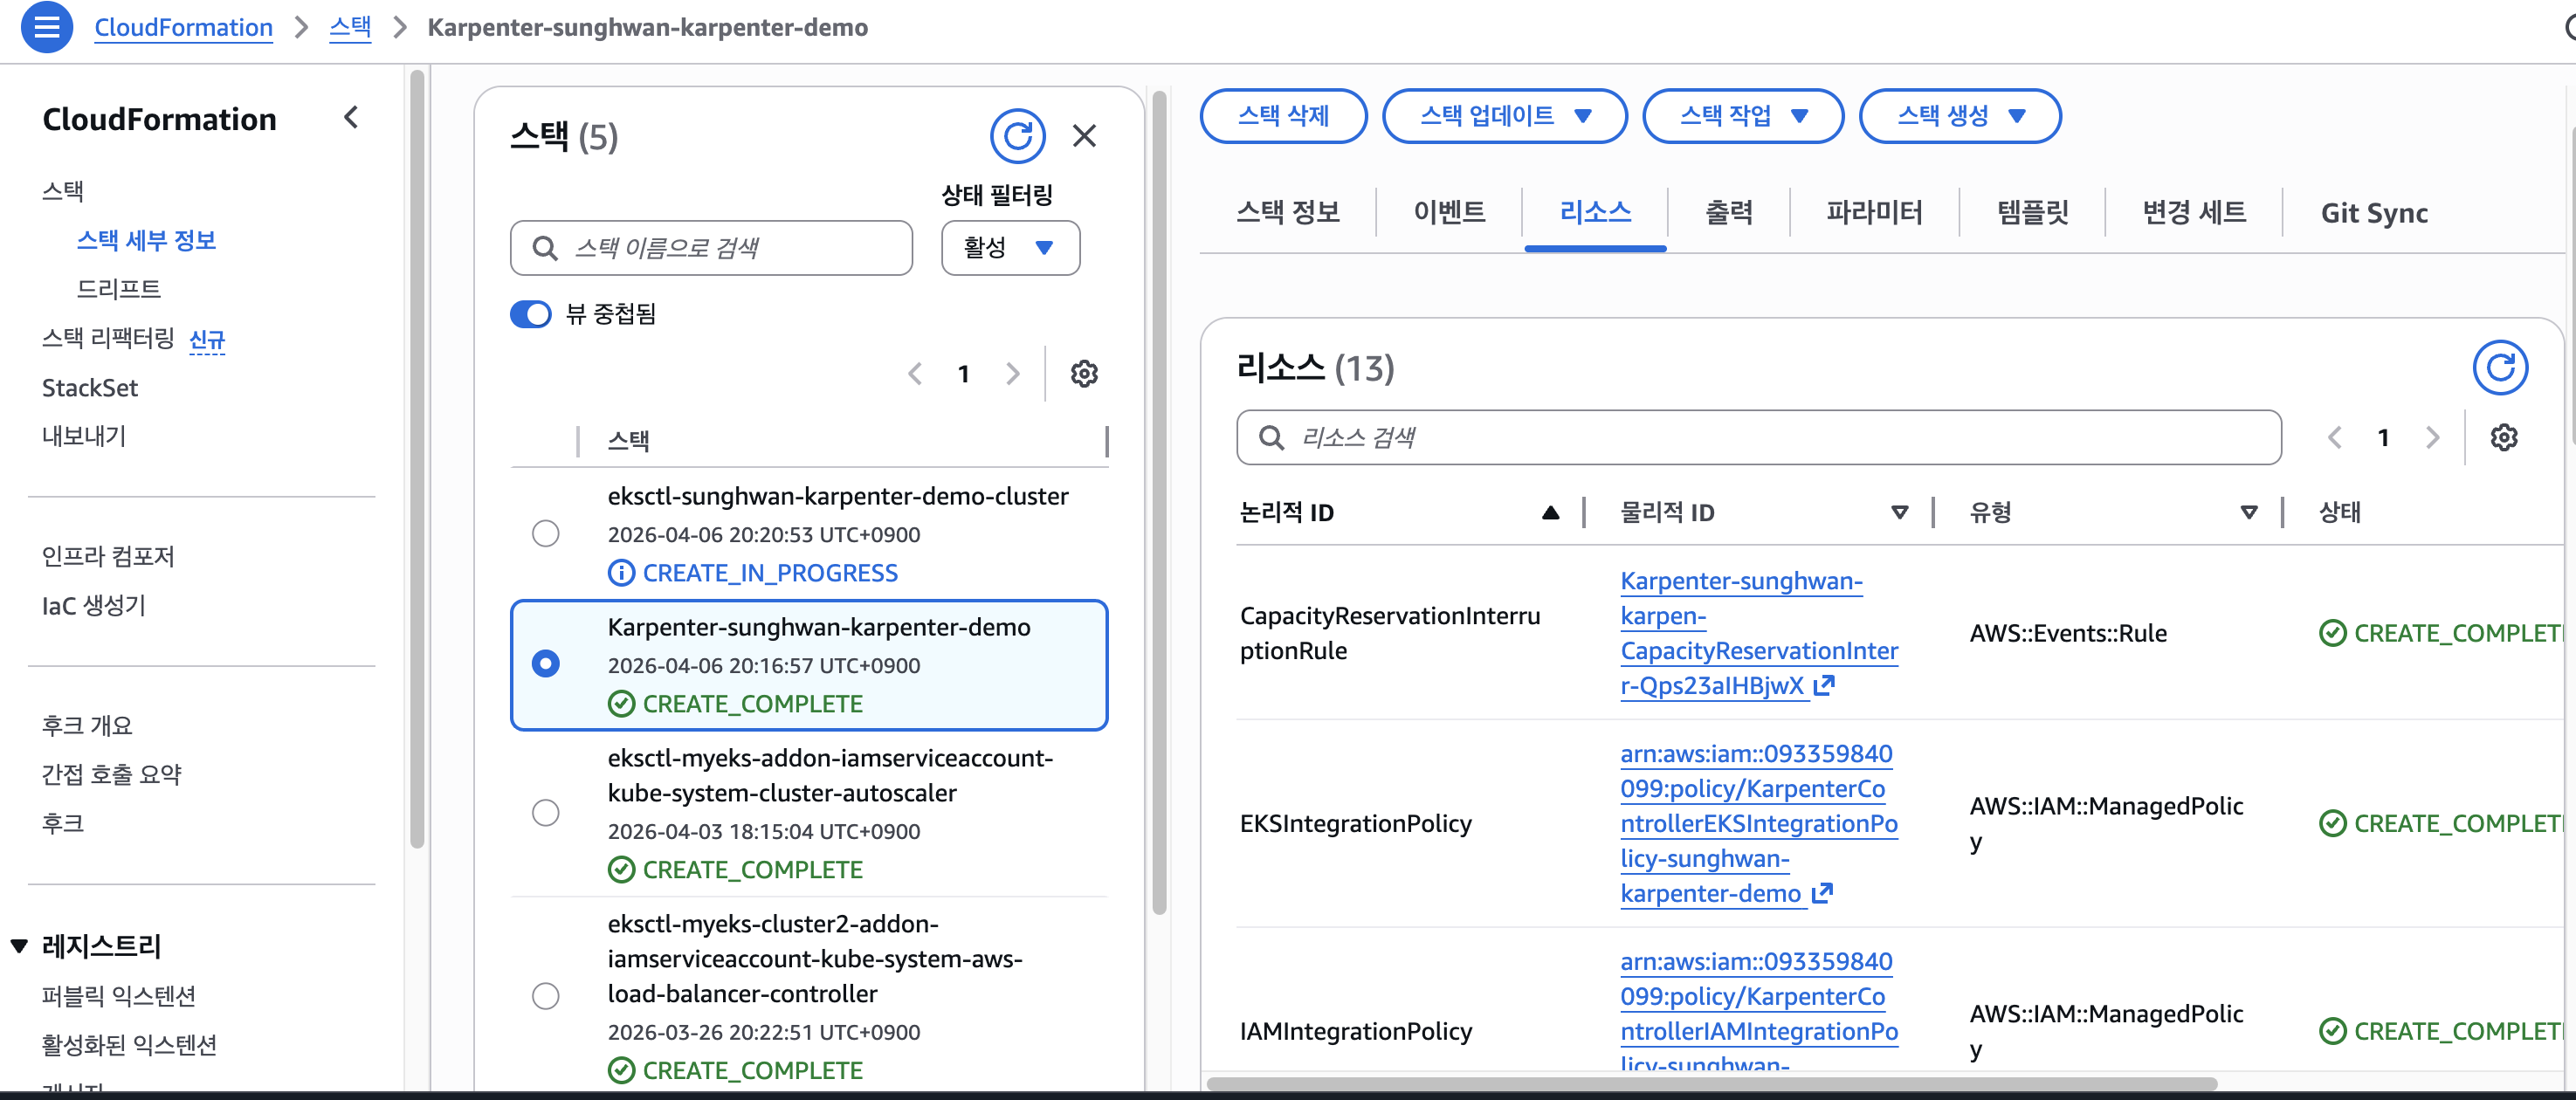Image resolution: width=2576 pixels, height=1100 pixels.
Task: Open hooks in sidebar
Action: [x=63, y=824]
